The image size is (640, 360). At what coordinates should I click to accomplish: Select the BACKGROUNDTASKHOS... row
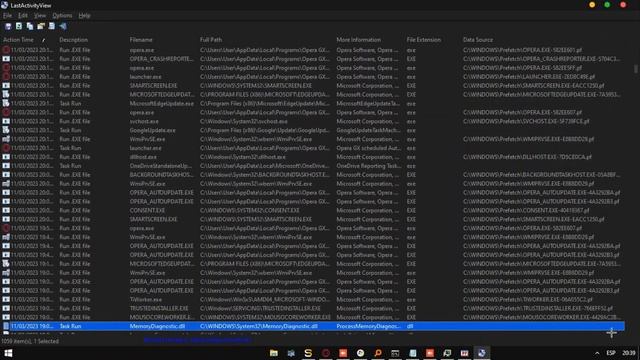coord(312,175)
